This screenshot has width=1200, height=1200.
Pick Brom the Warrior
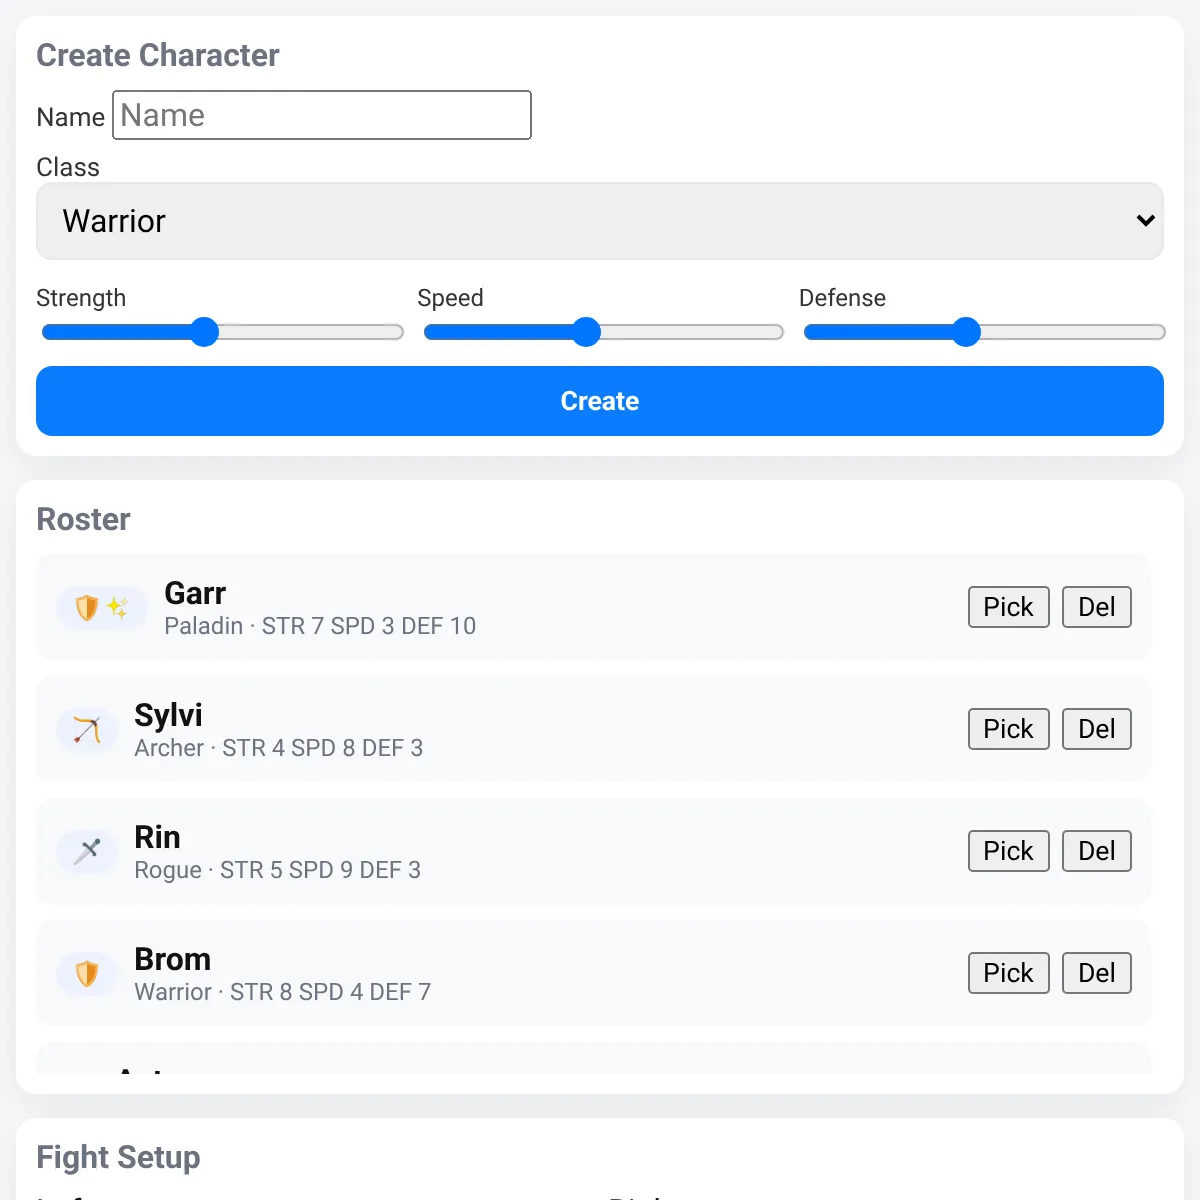pyautogui.click(x=1008, y=973)
